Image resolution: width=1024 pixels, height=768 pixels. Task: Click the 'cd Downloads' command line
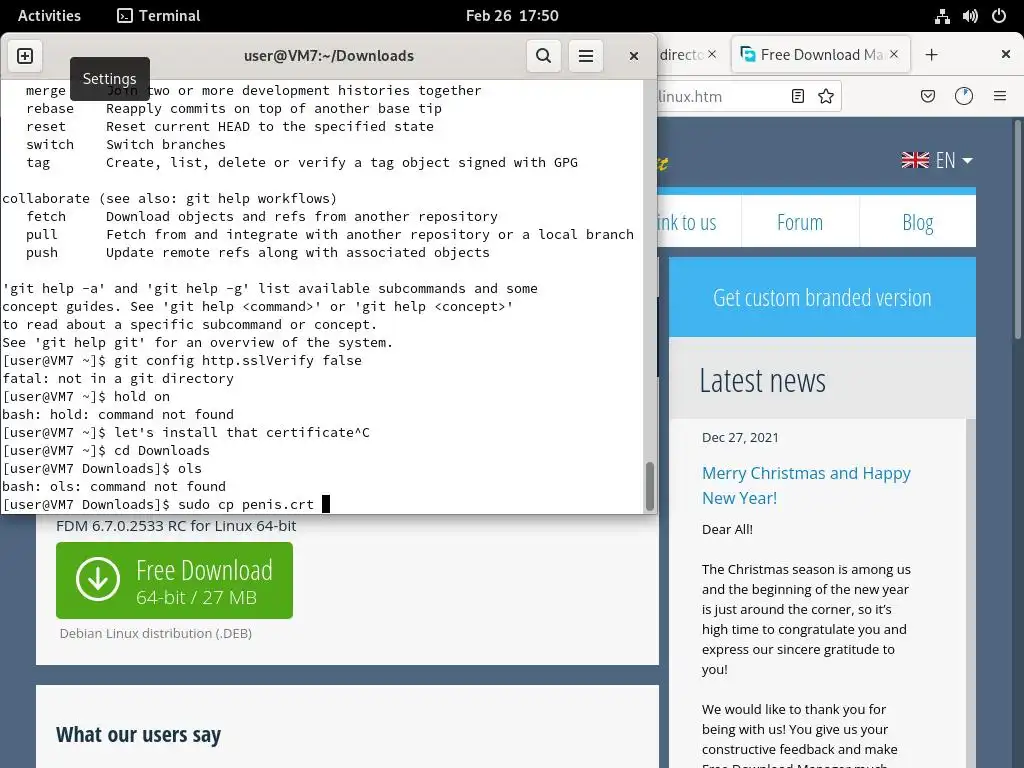161,451
